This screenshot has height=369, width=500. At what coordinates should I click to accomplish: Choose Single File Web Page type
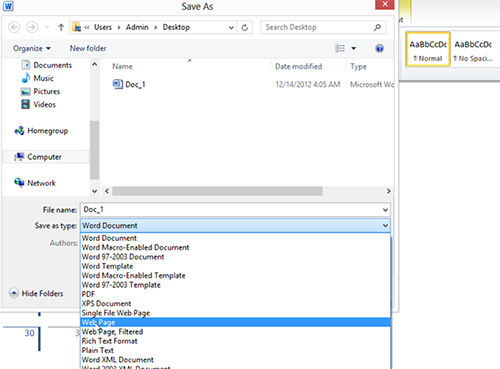(236, 313)
